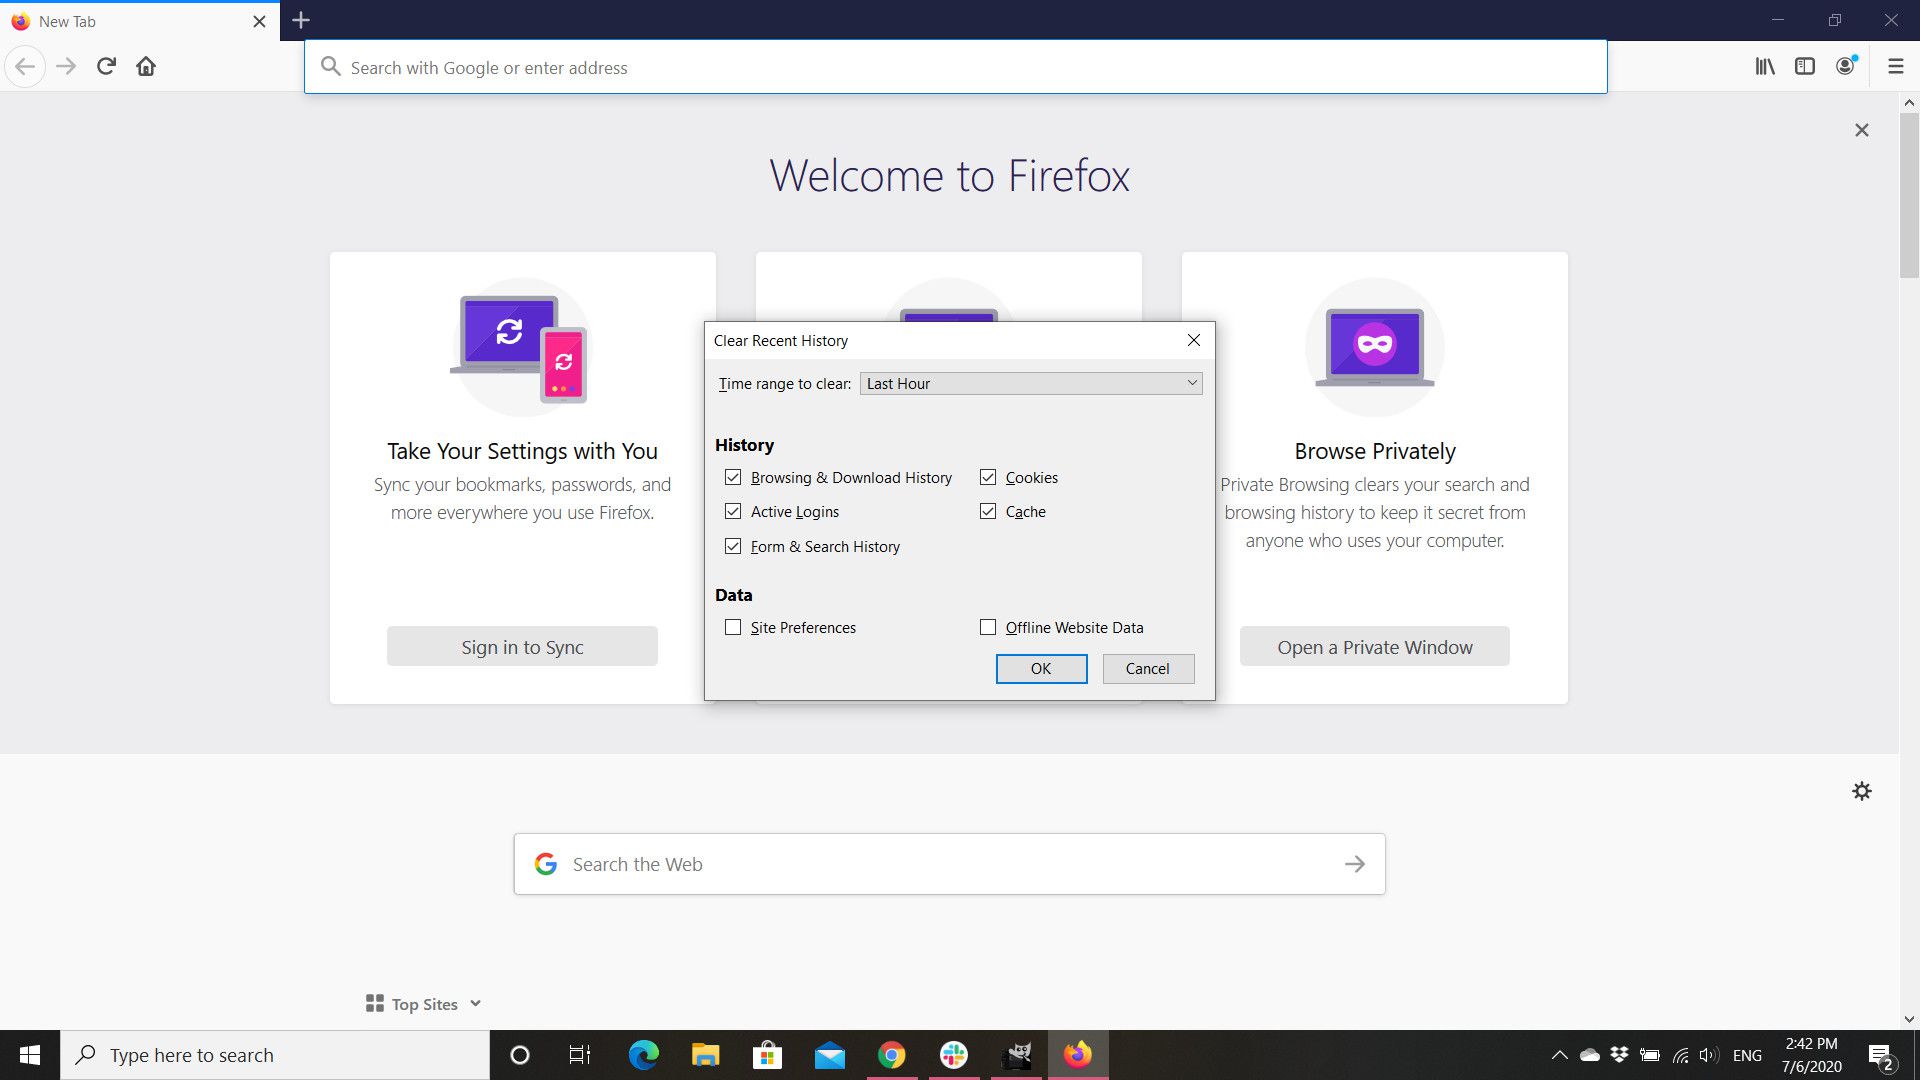
Task: Click the scrollbar down arrow
Action: [1909, 1019]
